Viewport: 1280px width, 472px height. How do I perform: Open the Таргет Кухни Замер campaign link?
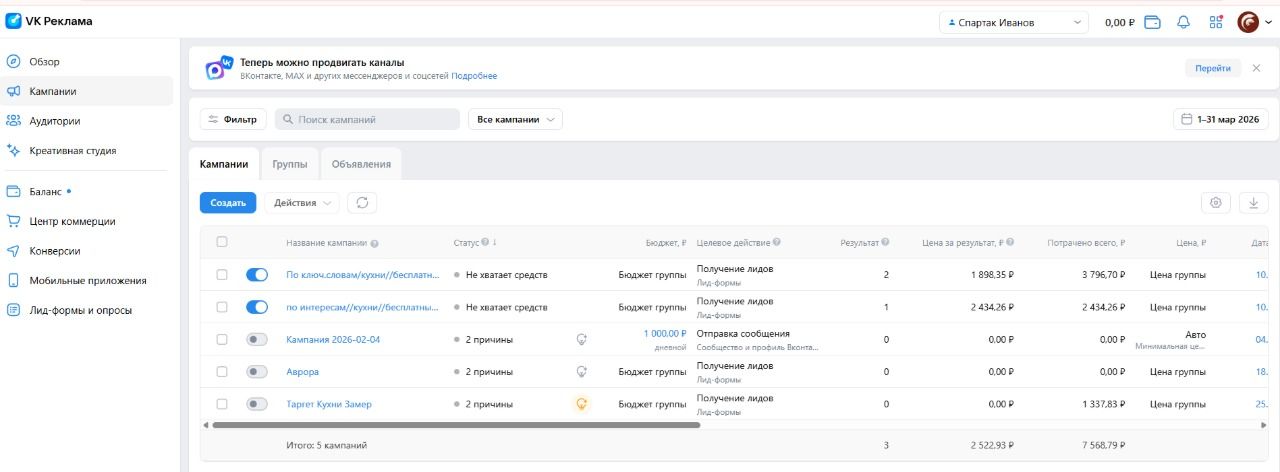point(329,404)
